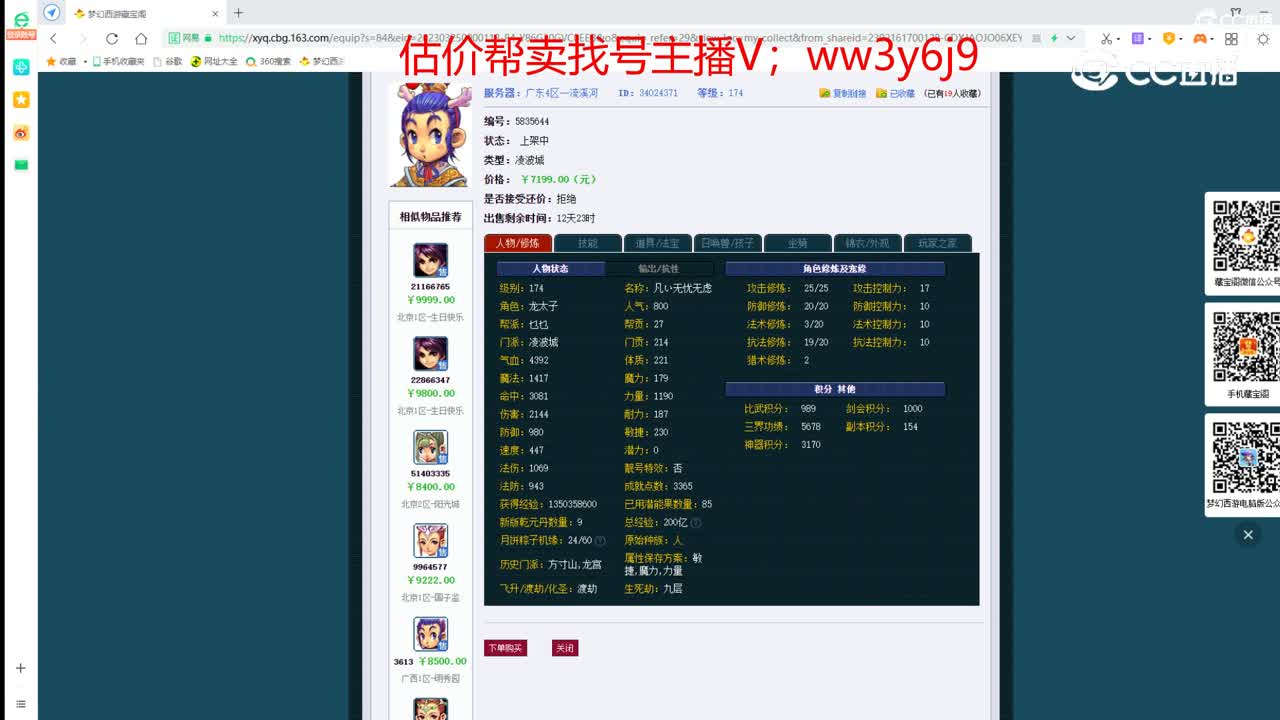This screenshot has height=720, width=1280.
Task: Close the 梦幻西游藏宝阁 tab
Action: (214, 13)
